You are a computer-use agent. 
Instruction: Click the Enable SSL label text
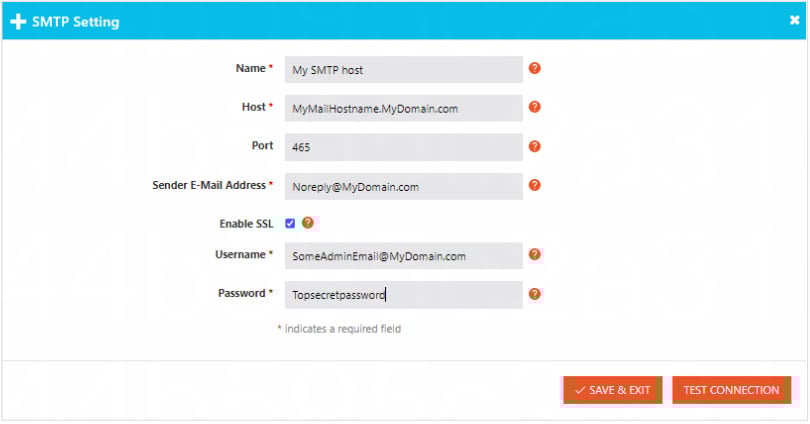click(246, 224)
